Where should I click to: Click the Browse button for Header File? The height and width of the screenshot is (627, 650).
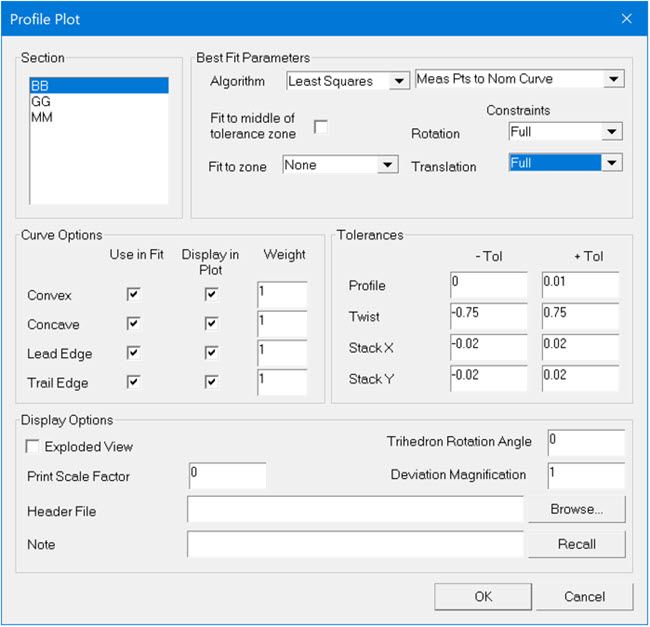576,509
